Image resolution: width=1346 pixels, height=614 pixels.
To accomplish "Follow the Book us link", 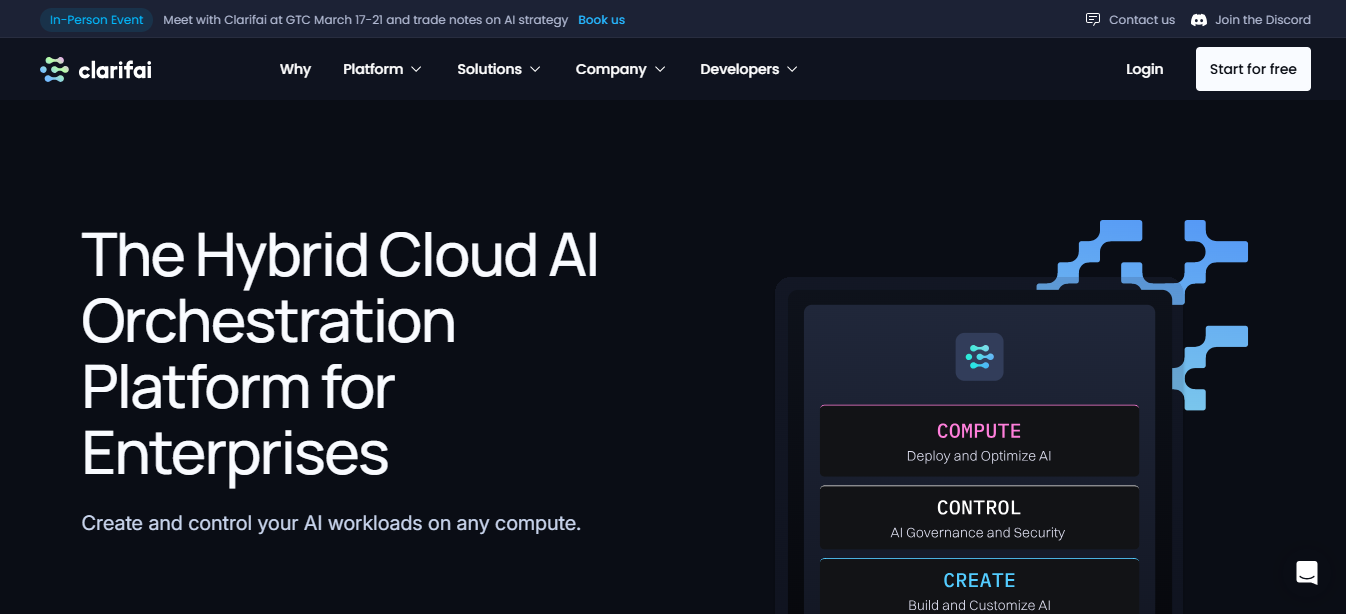I will pos(601,20).
